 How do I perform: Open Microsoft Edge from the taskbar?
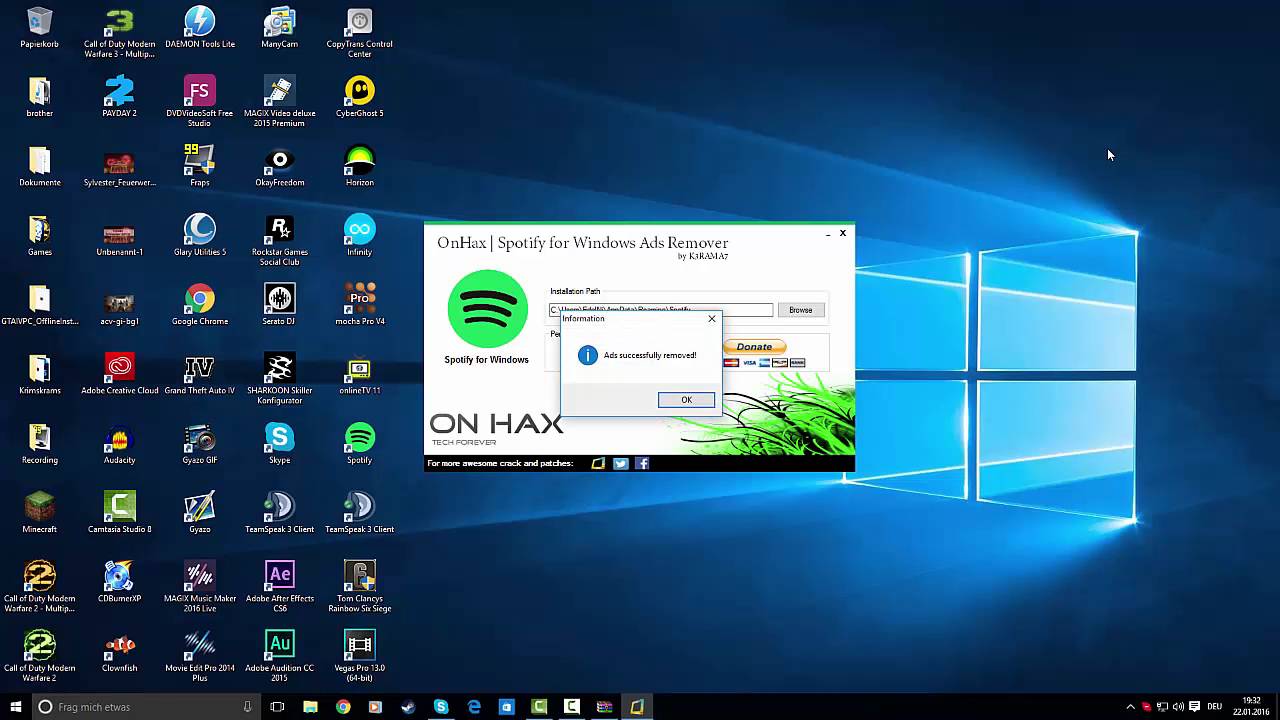point(474,707)
